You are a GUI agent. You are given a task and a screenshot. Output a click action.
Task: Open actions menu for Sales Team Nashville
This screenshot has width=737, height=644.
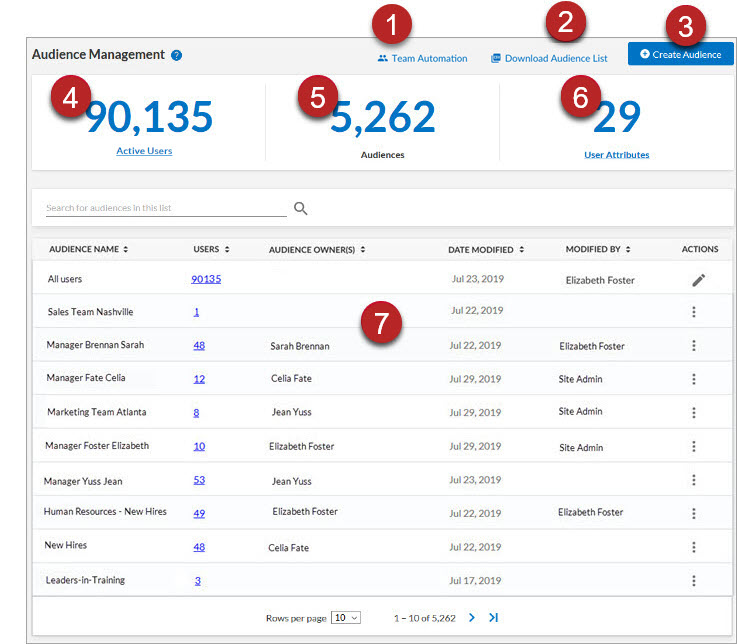[694, 312]
